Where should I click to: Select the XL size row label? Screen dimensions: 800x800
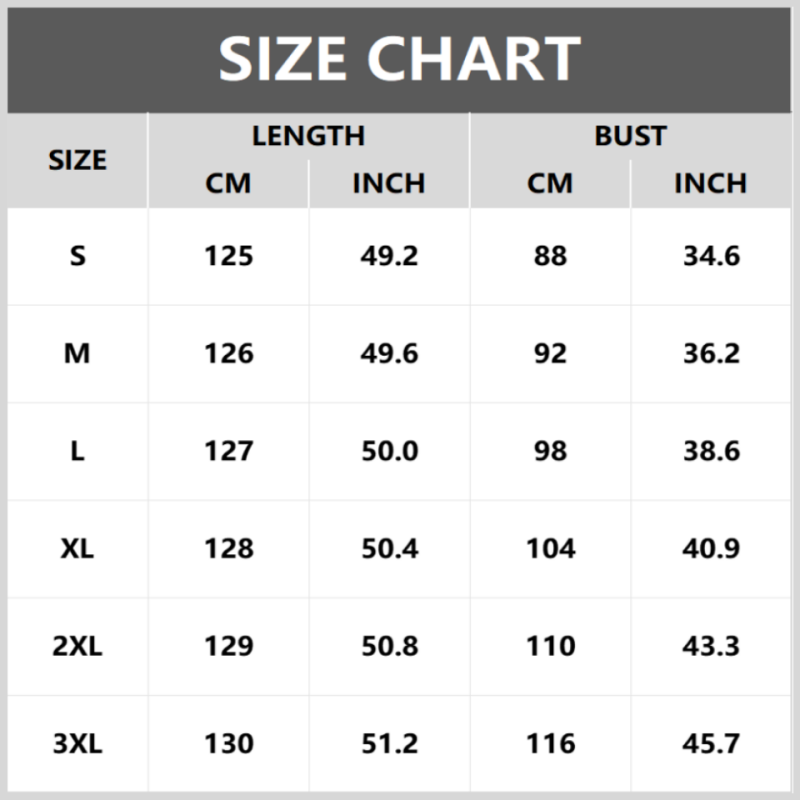pos(77,549)
